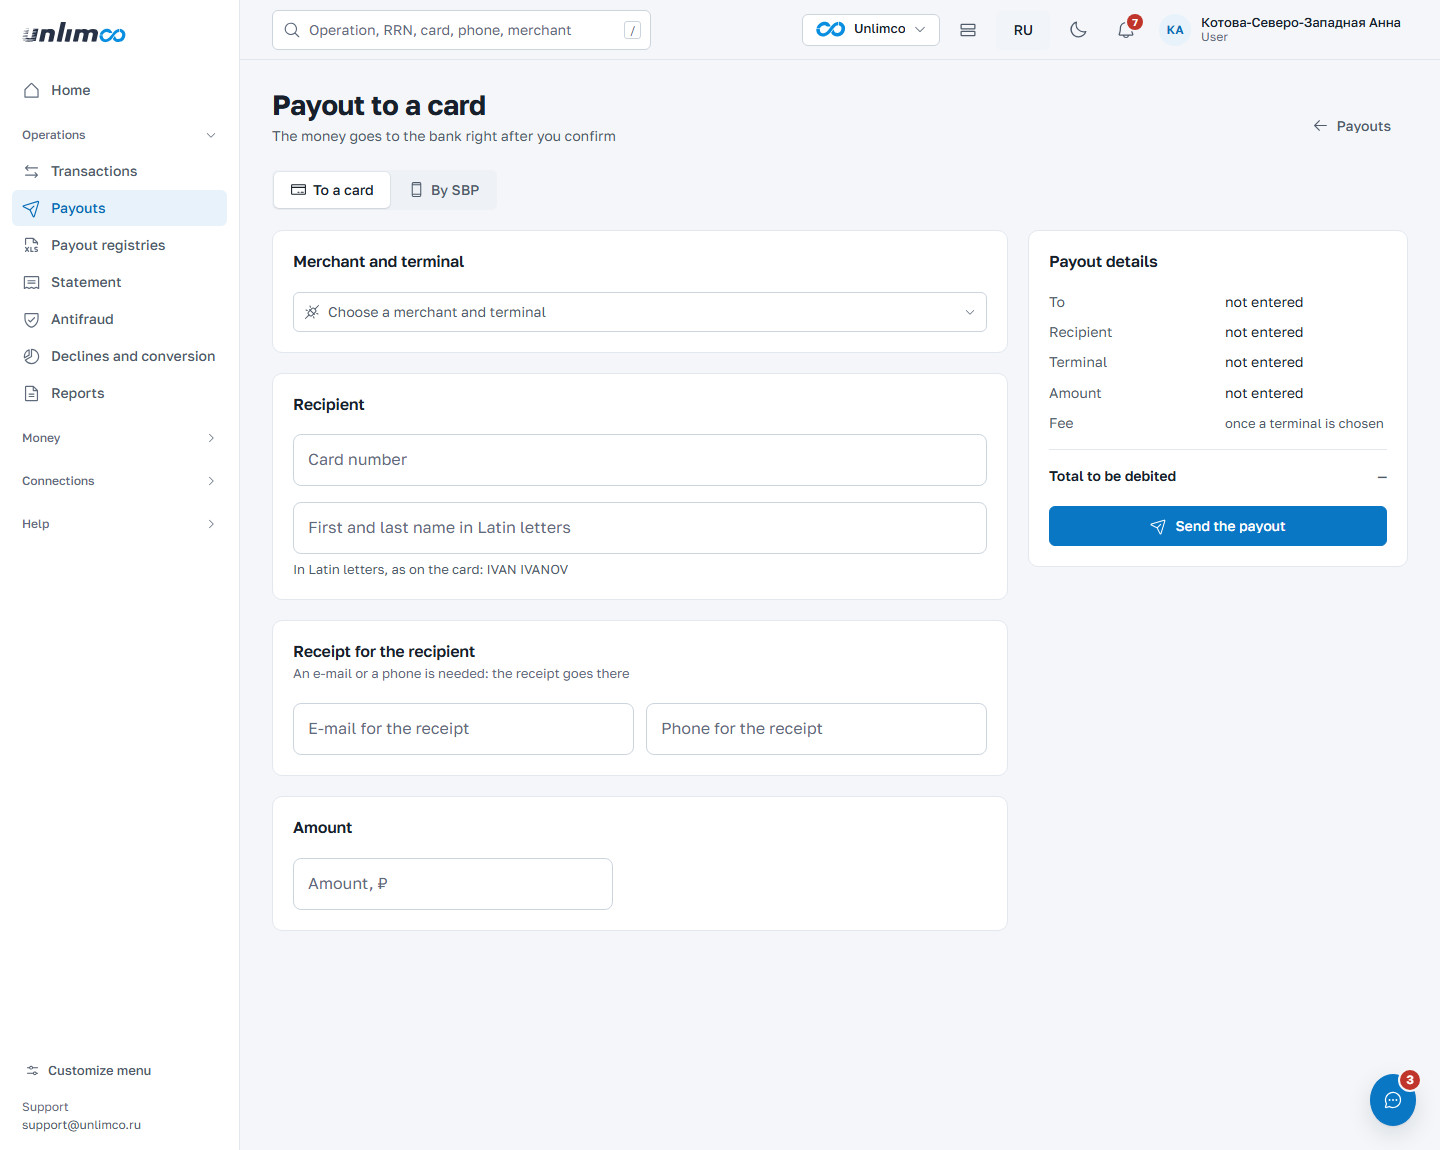Open Declines and conversion menu item
1440x1150 pixels.
click(x=119, y=356)
